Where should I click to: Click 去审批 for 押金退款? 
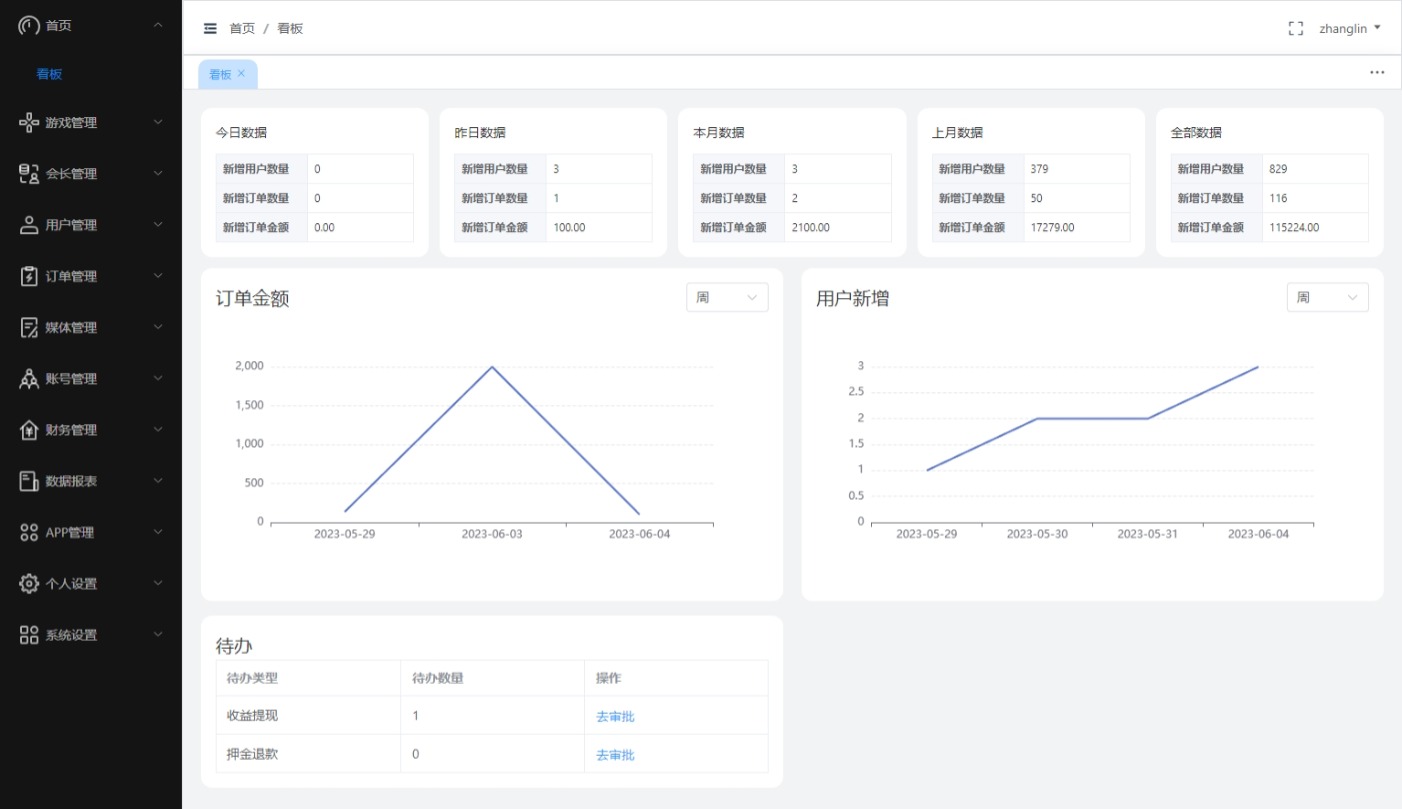point(615,755)
